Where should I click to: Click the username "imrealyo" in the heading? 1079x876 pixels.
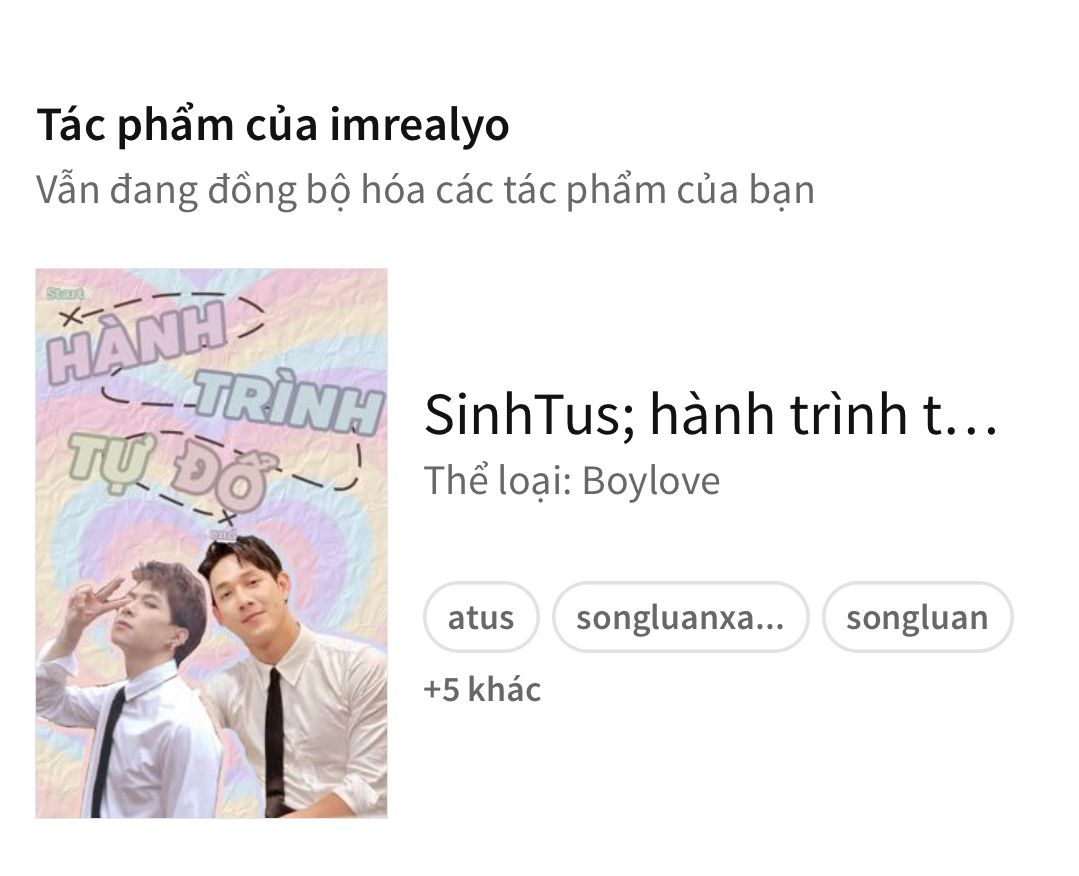click(x=419, y=125)
